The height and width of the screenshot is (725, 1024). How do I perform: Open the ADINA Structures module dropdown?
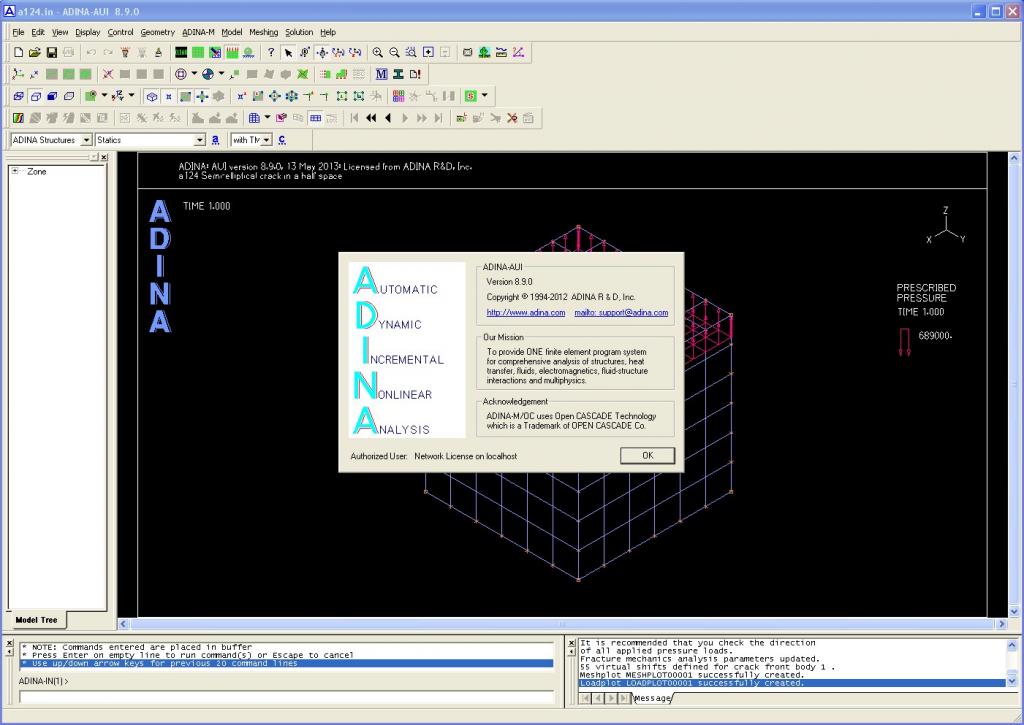pos(86,140)
